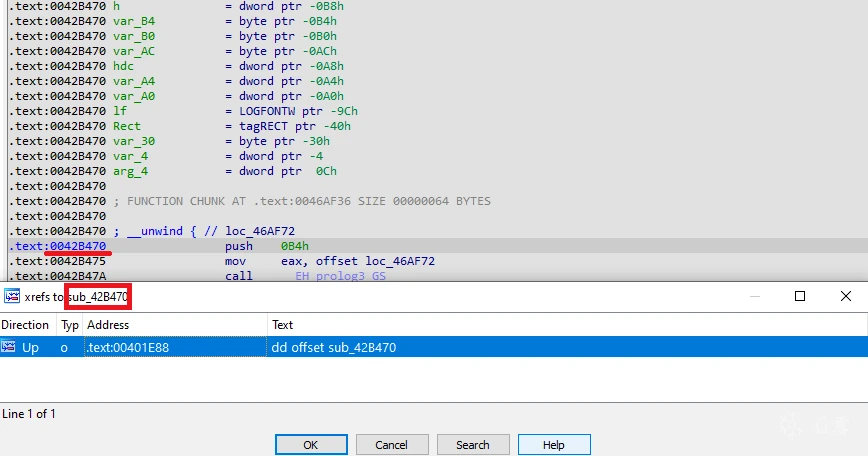Click the 'Up' direction cell

[30, 348]
